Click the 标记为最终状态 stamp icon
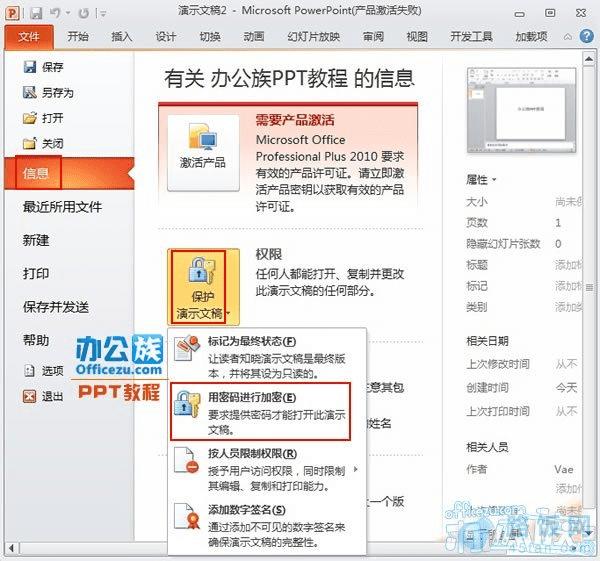The image size is (600, 561). (187, 348)
